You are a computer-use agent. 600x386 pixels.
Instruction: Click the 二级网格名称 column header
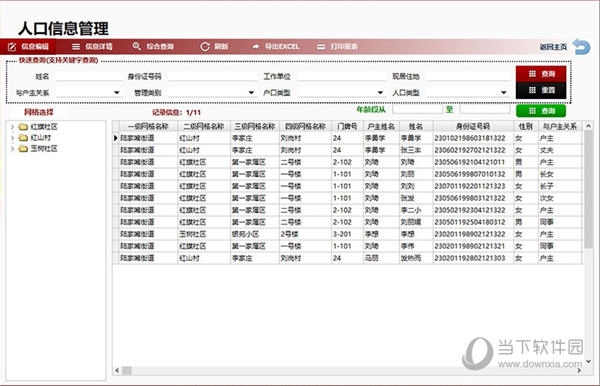204,126
